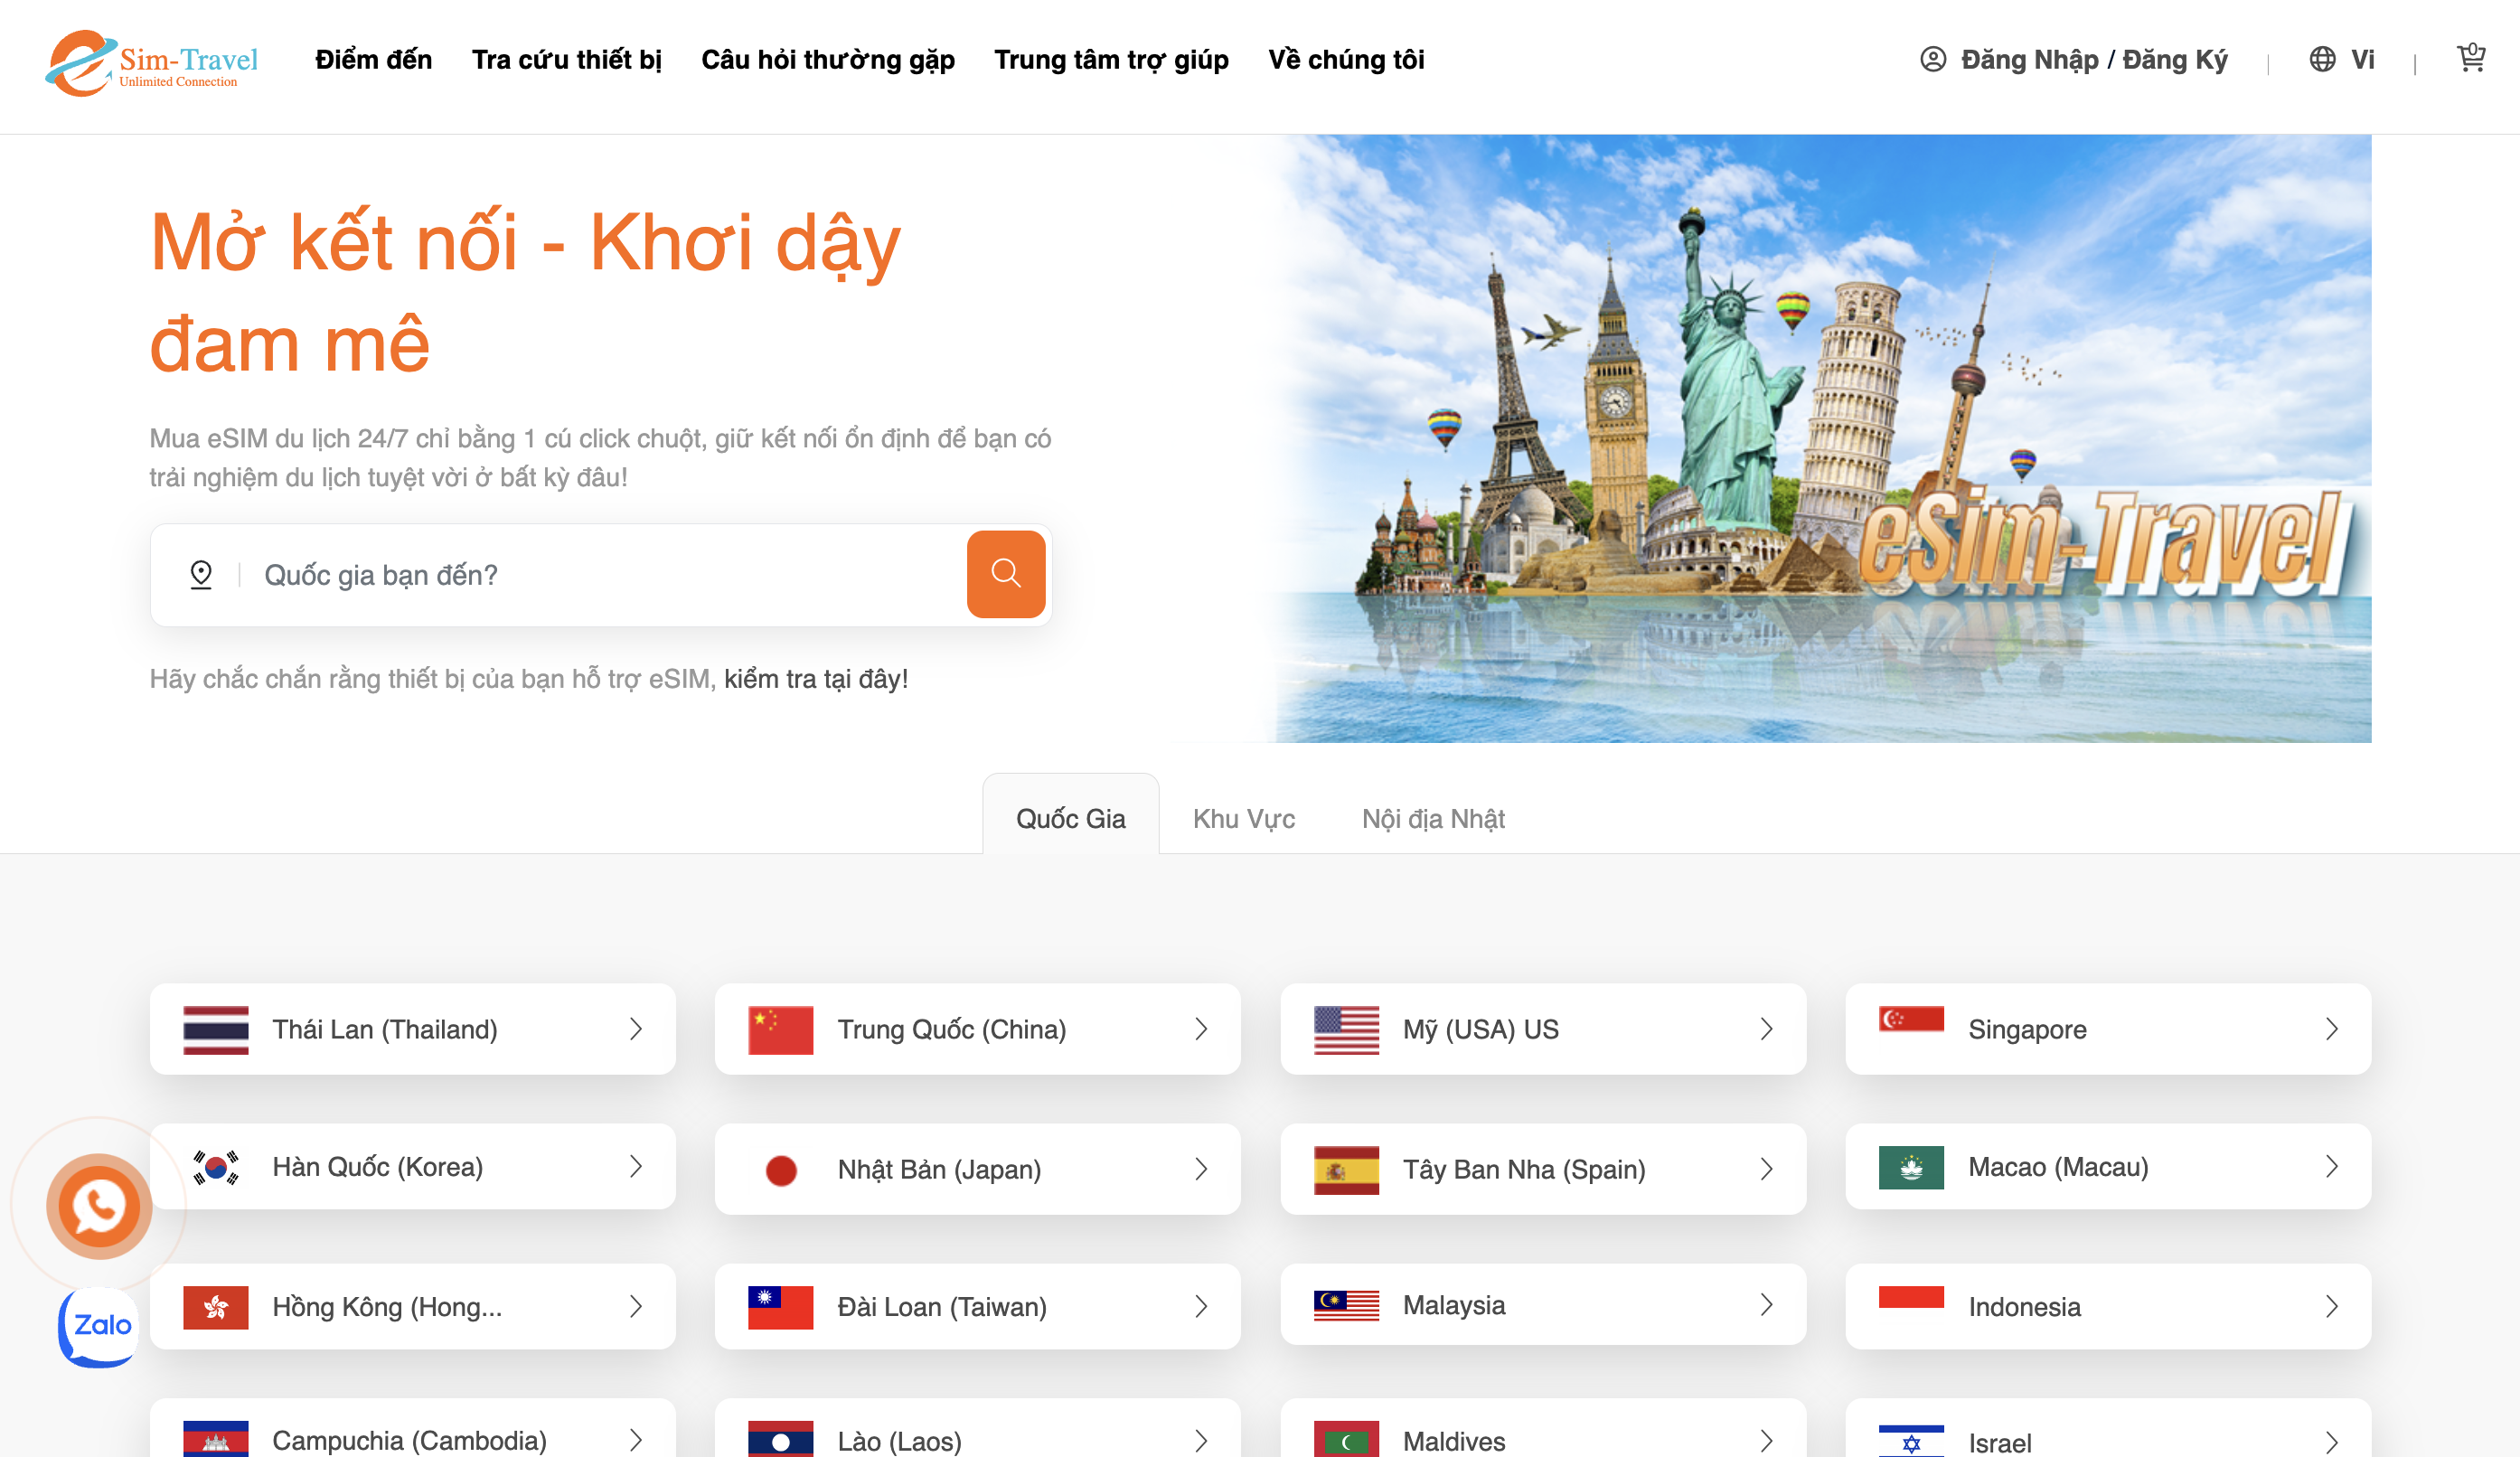Open Campuchia (Cambodia) country label
2520x1457 pixels.
(x=410, y=1441)
